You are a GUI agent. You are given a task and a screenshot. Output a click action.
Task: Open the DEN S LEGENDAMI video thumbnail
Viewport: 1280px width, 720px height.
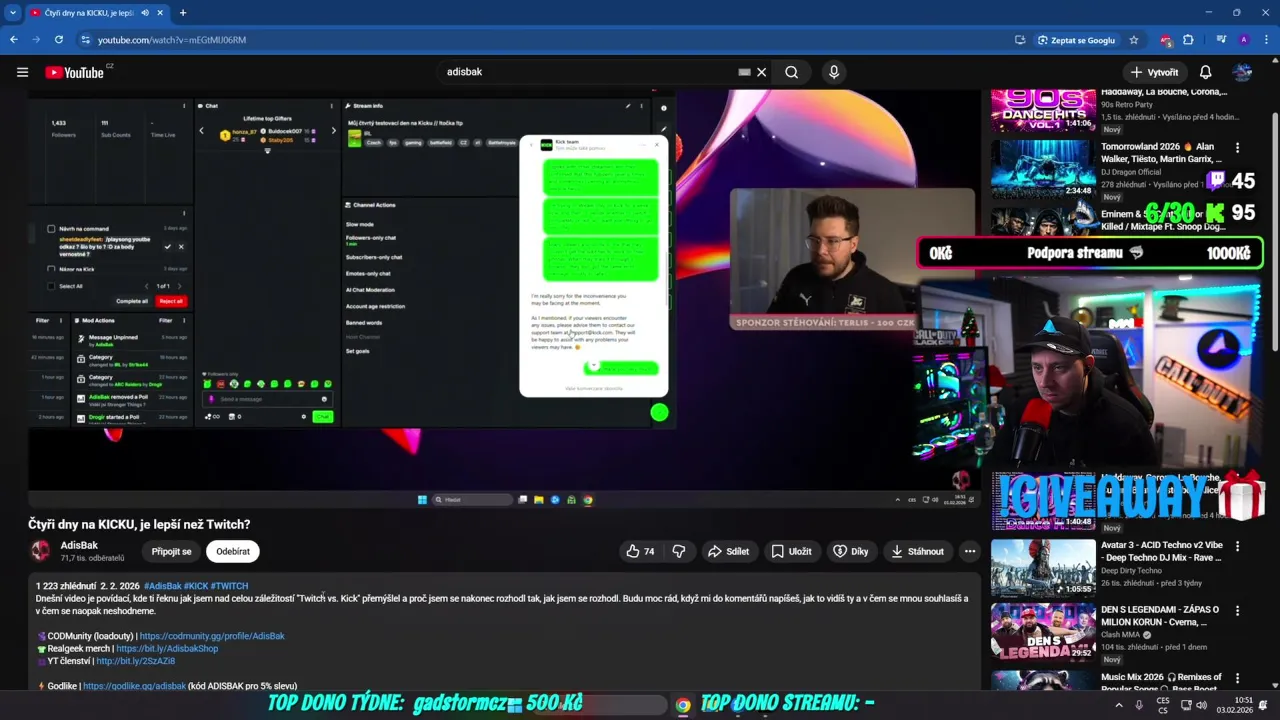1043,632
